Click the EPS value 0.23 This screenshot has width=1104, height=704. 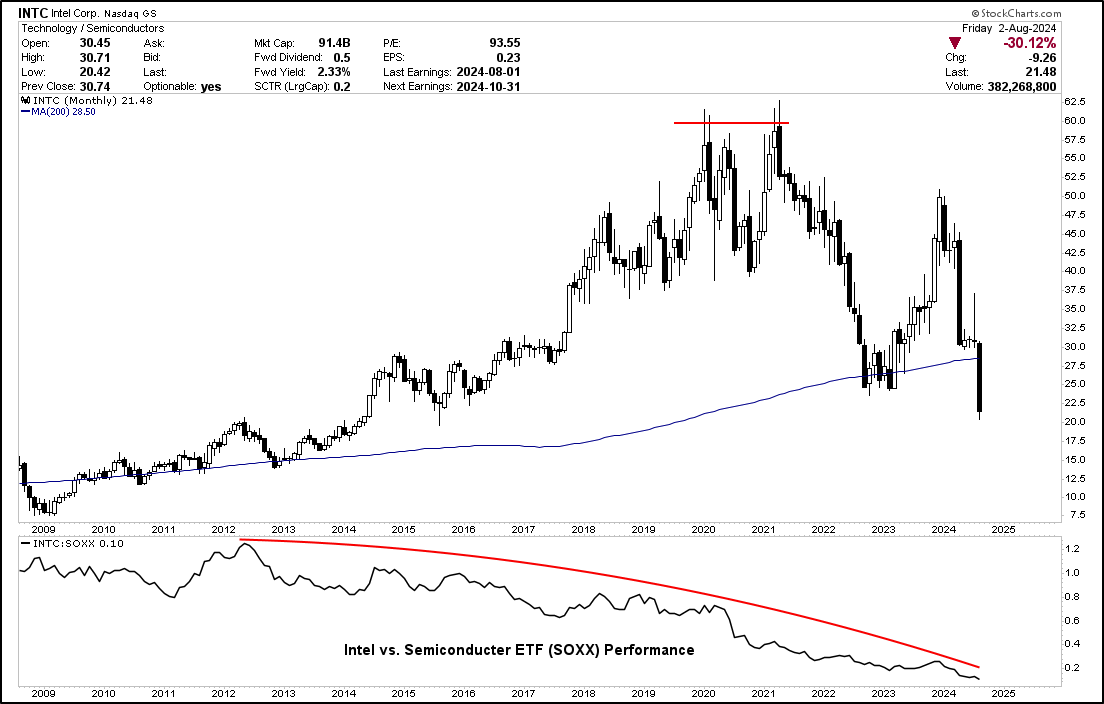point(508,58)
